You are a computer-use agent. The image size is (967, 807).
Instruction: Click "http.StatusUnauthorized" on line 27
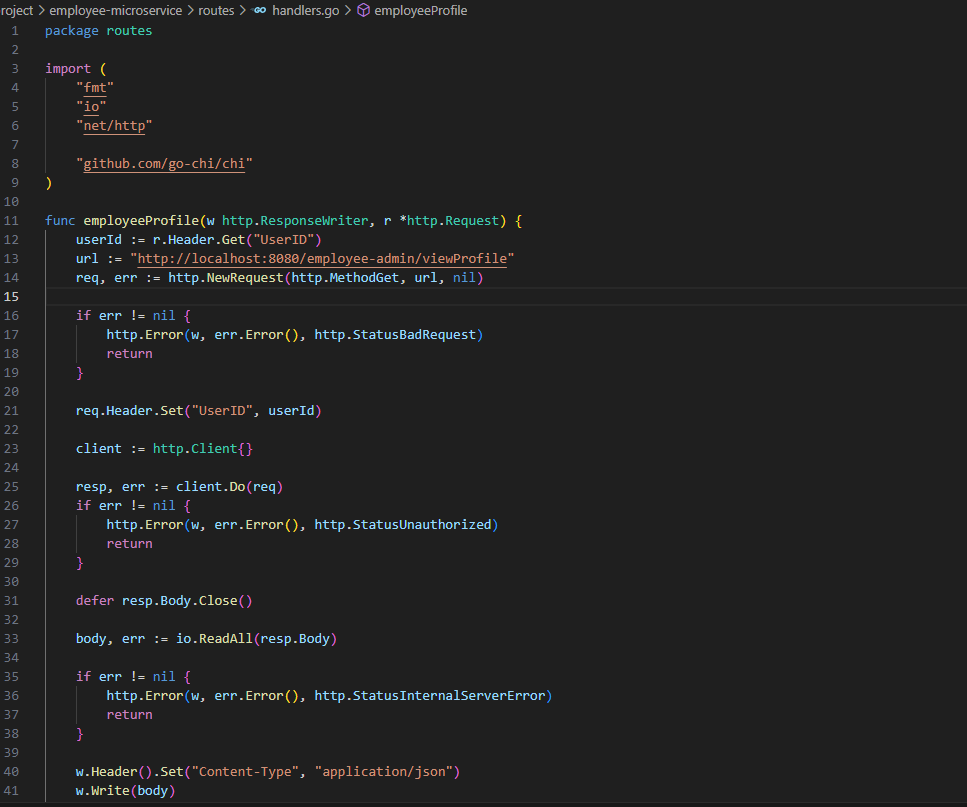point(403,525)
